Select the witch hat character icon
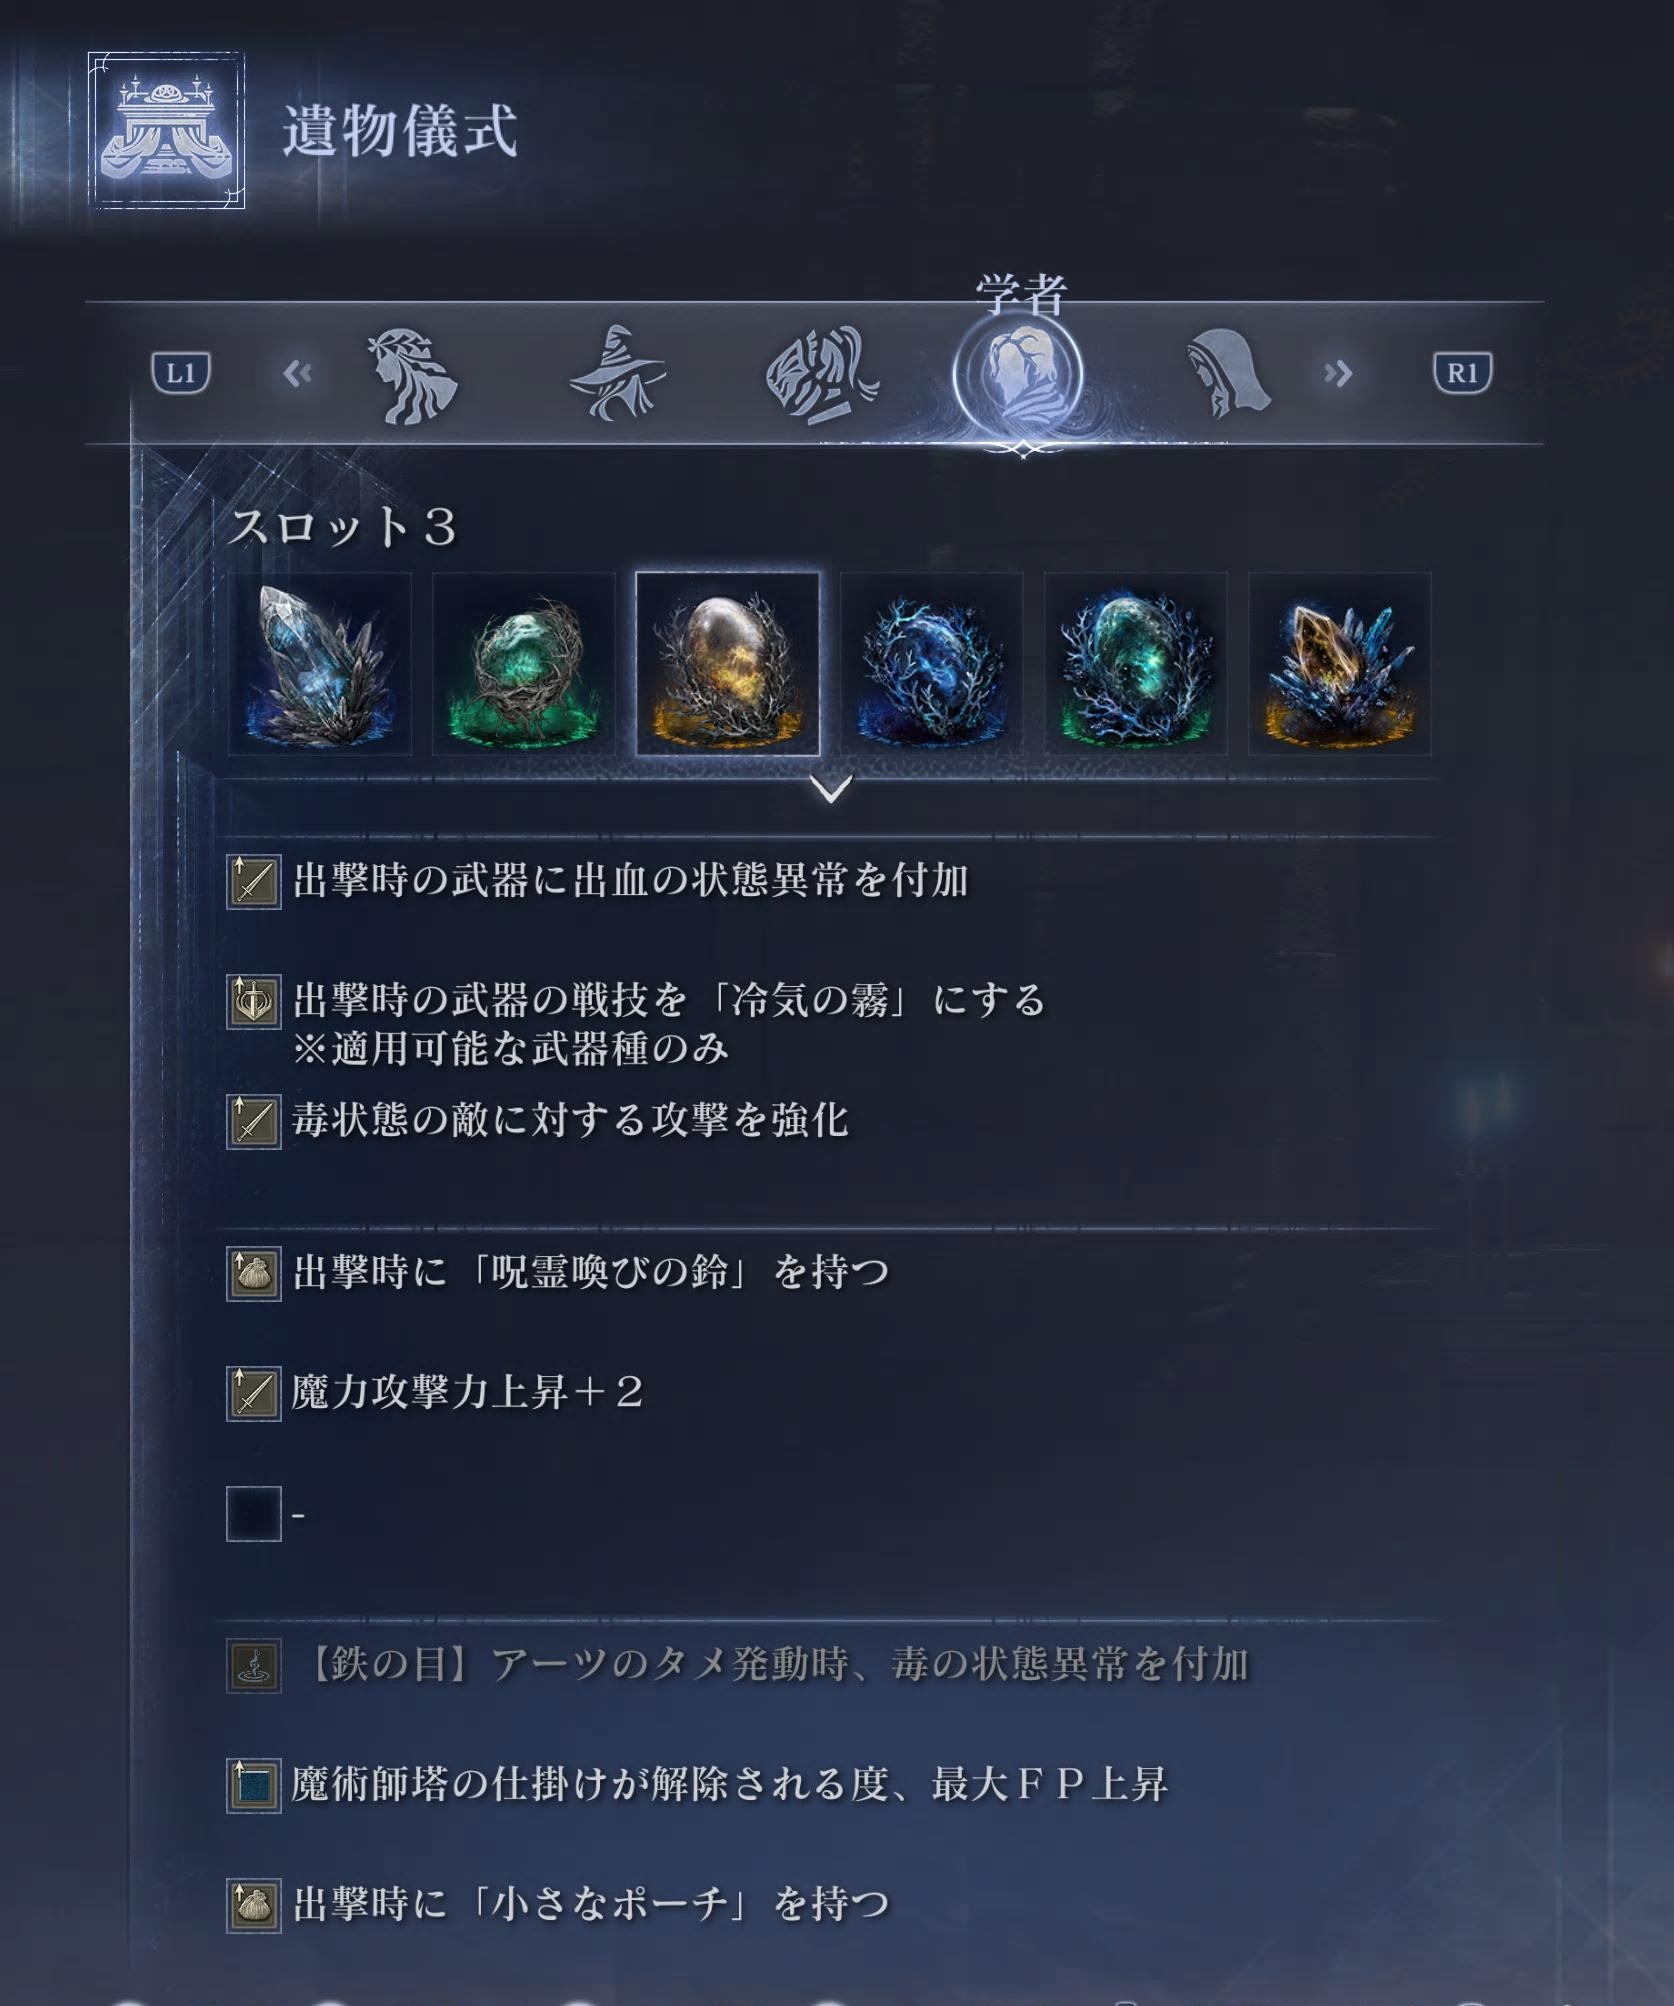The height and width of the screenshot is (2006, 1674). (617, 373)
